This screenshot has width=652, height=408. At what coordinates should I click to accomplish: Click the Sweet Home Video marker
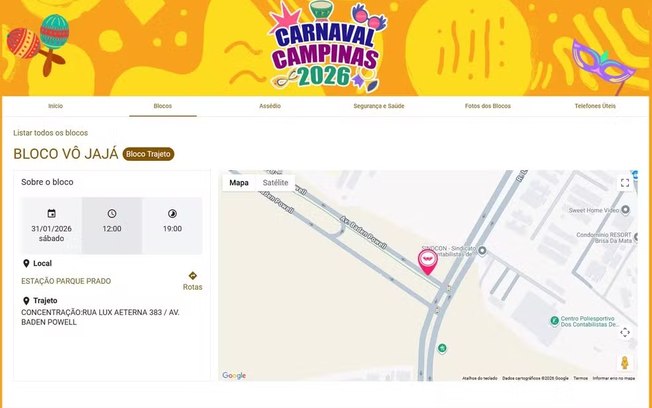click(x=625, y=210)
